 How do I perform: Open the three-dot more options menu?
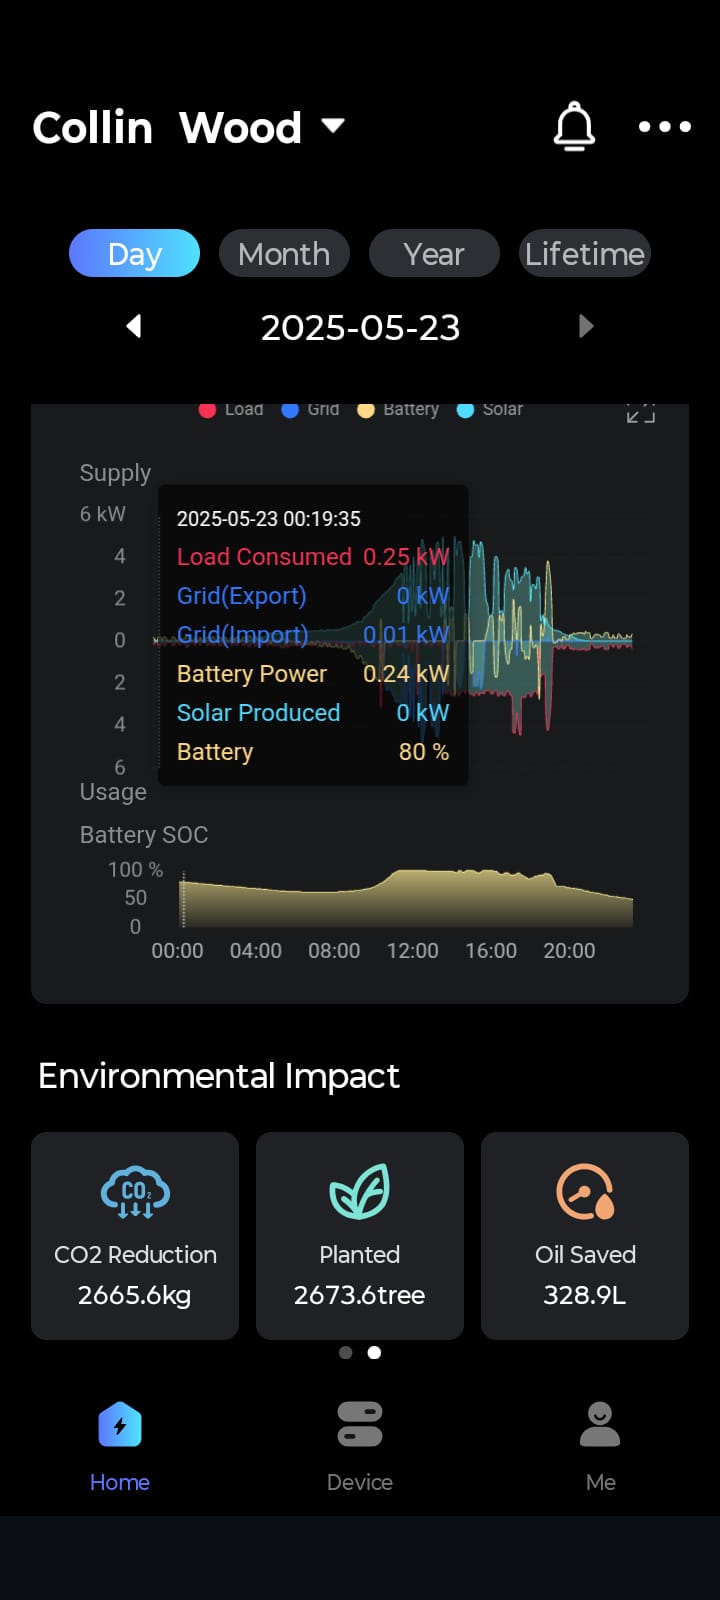pos(664,127)
